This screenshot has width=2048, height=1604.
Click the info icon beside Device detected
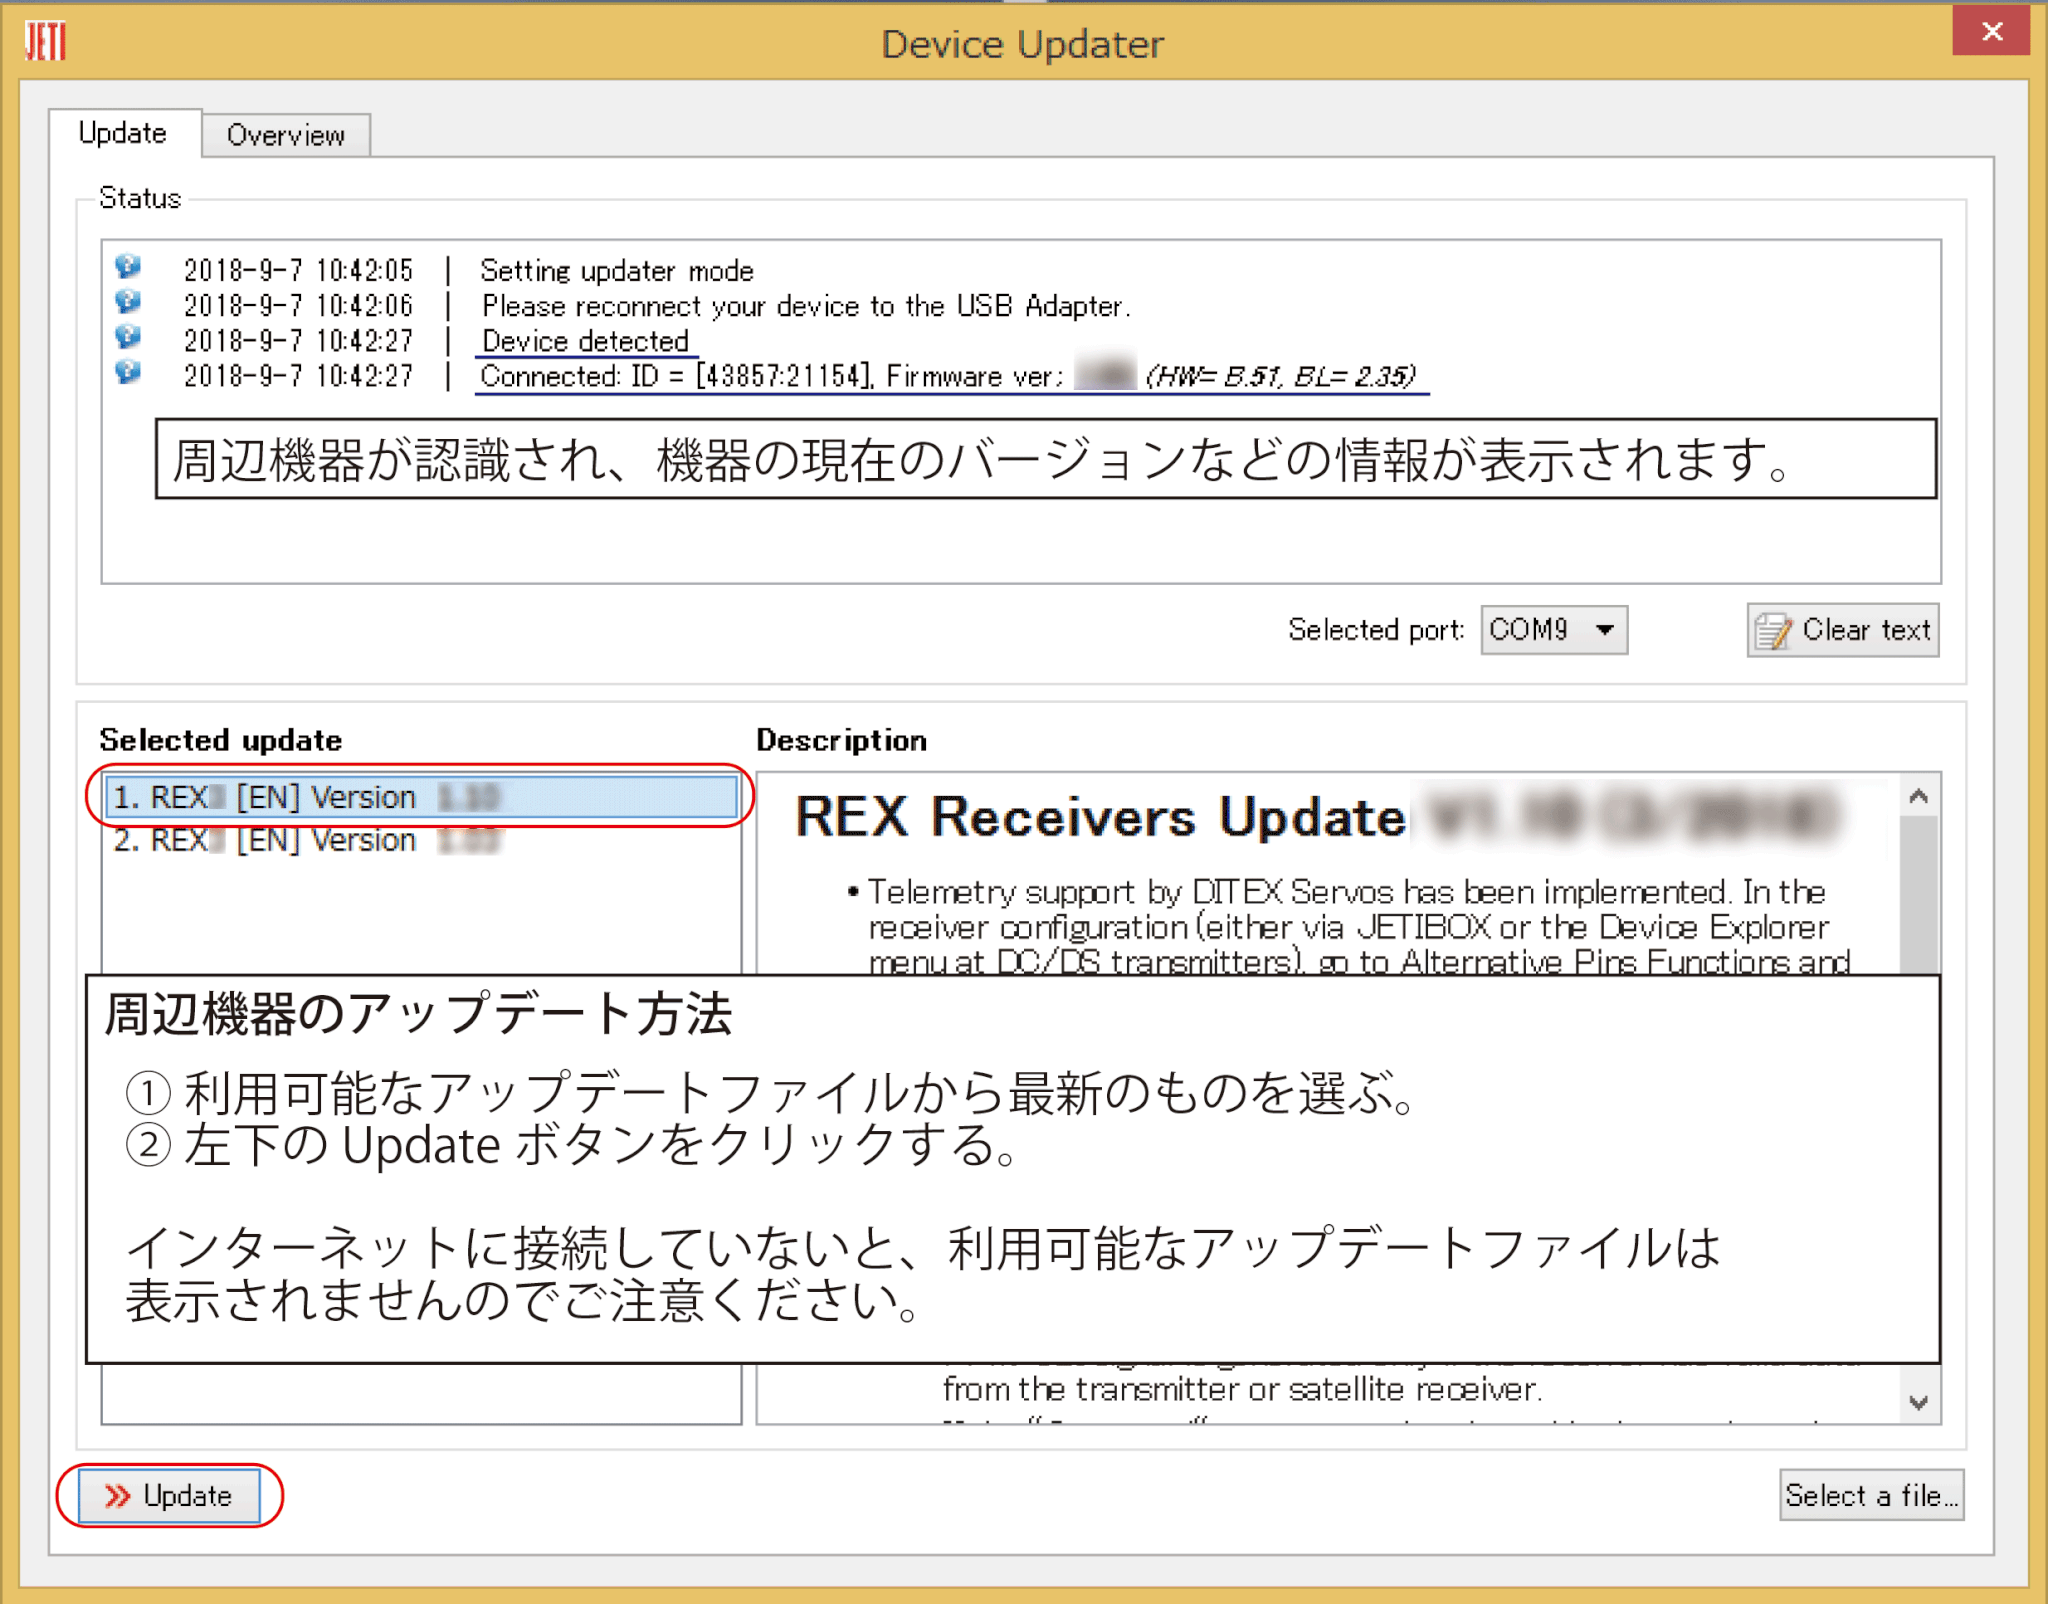(x=128, y=337)
